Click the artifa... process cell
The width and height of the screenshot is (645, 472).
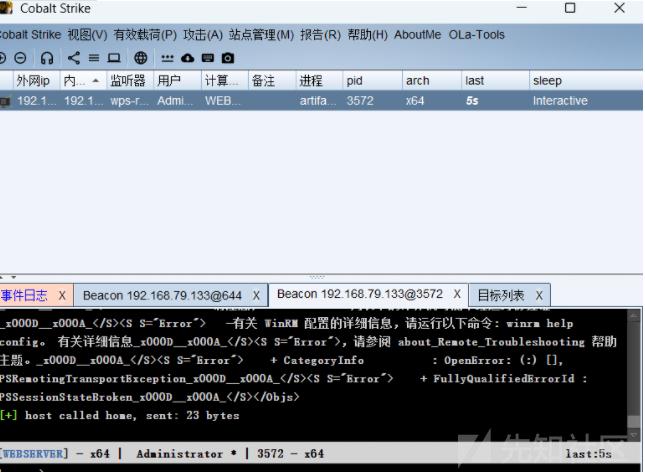pyautogui.click(x=318, y=101)
